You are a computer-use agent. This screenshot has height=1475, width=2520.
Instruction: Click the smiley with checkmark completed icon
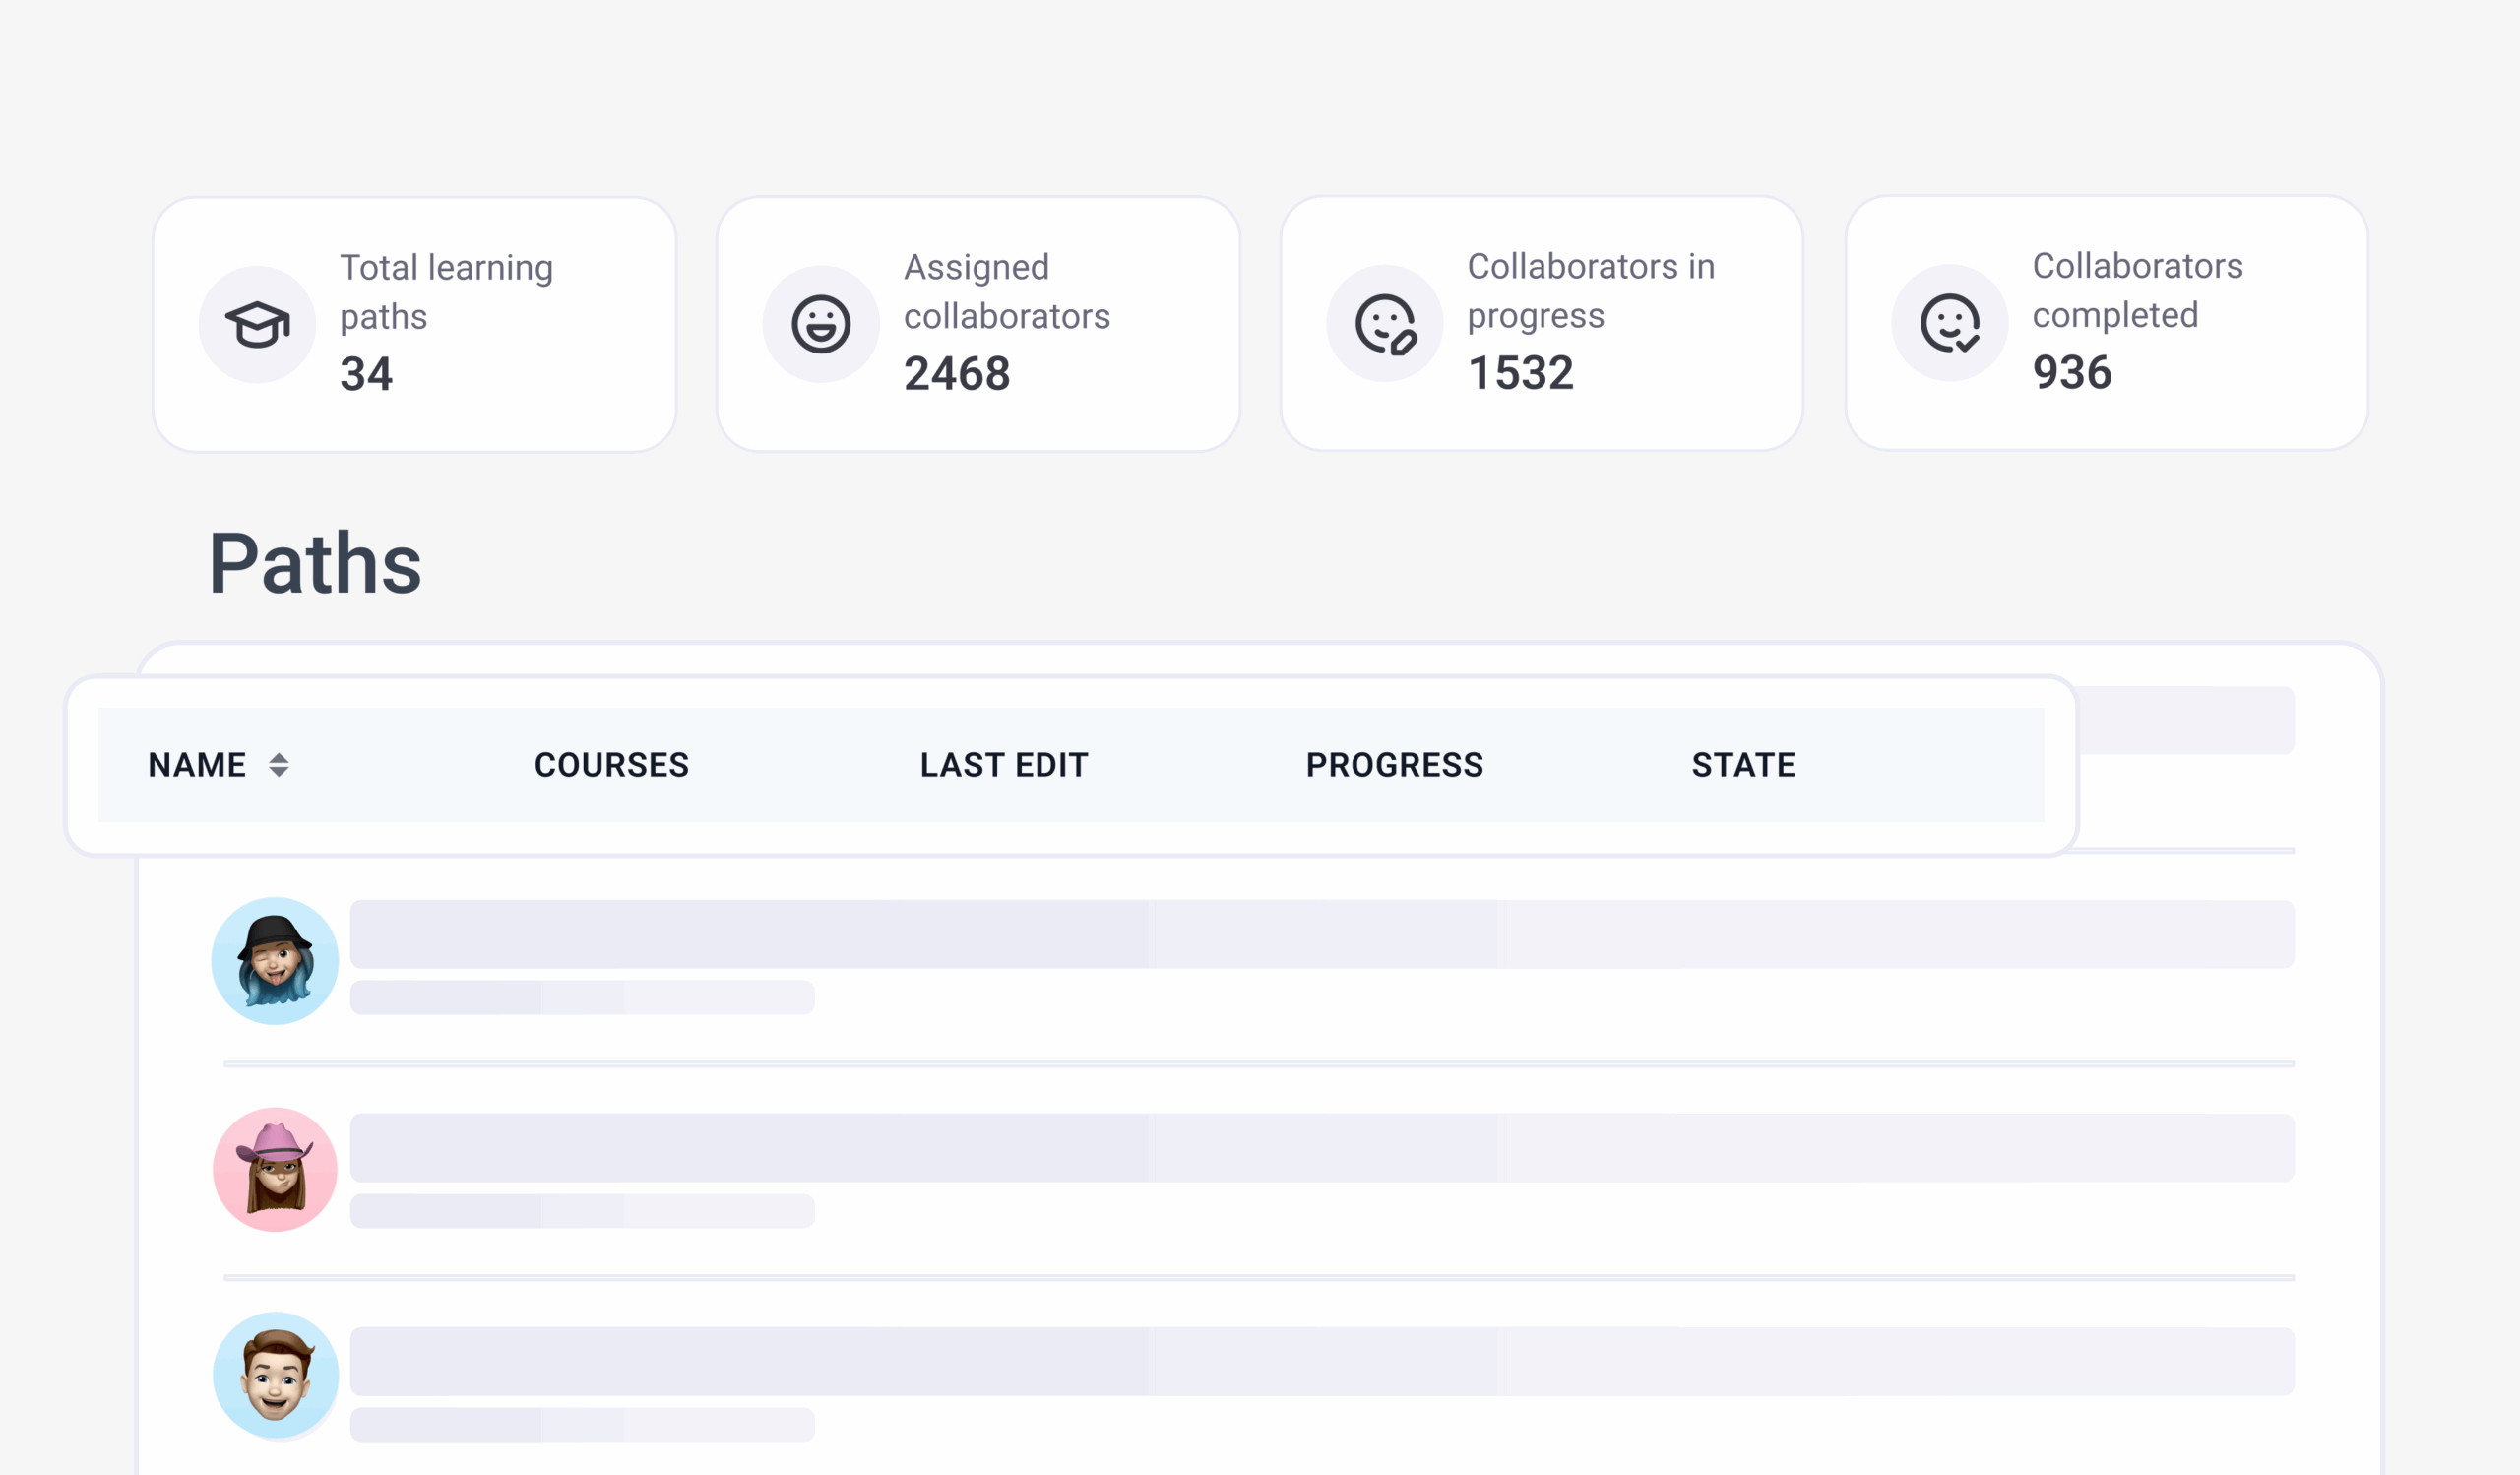coord(1949,323)
